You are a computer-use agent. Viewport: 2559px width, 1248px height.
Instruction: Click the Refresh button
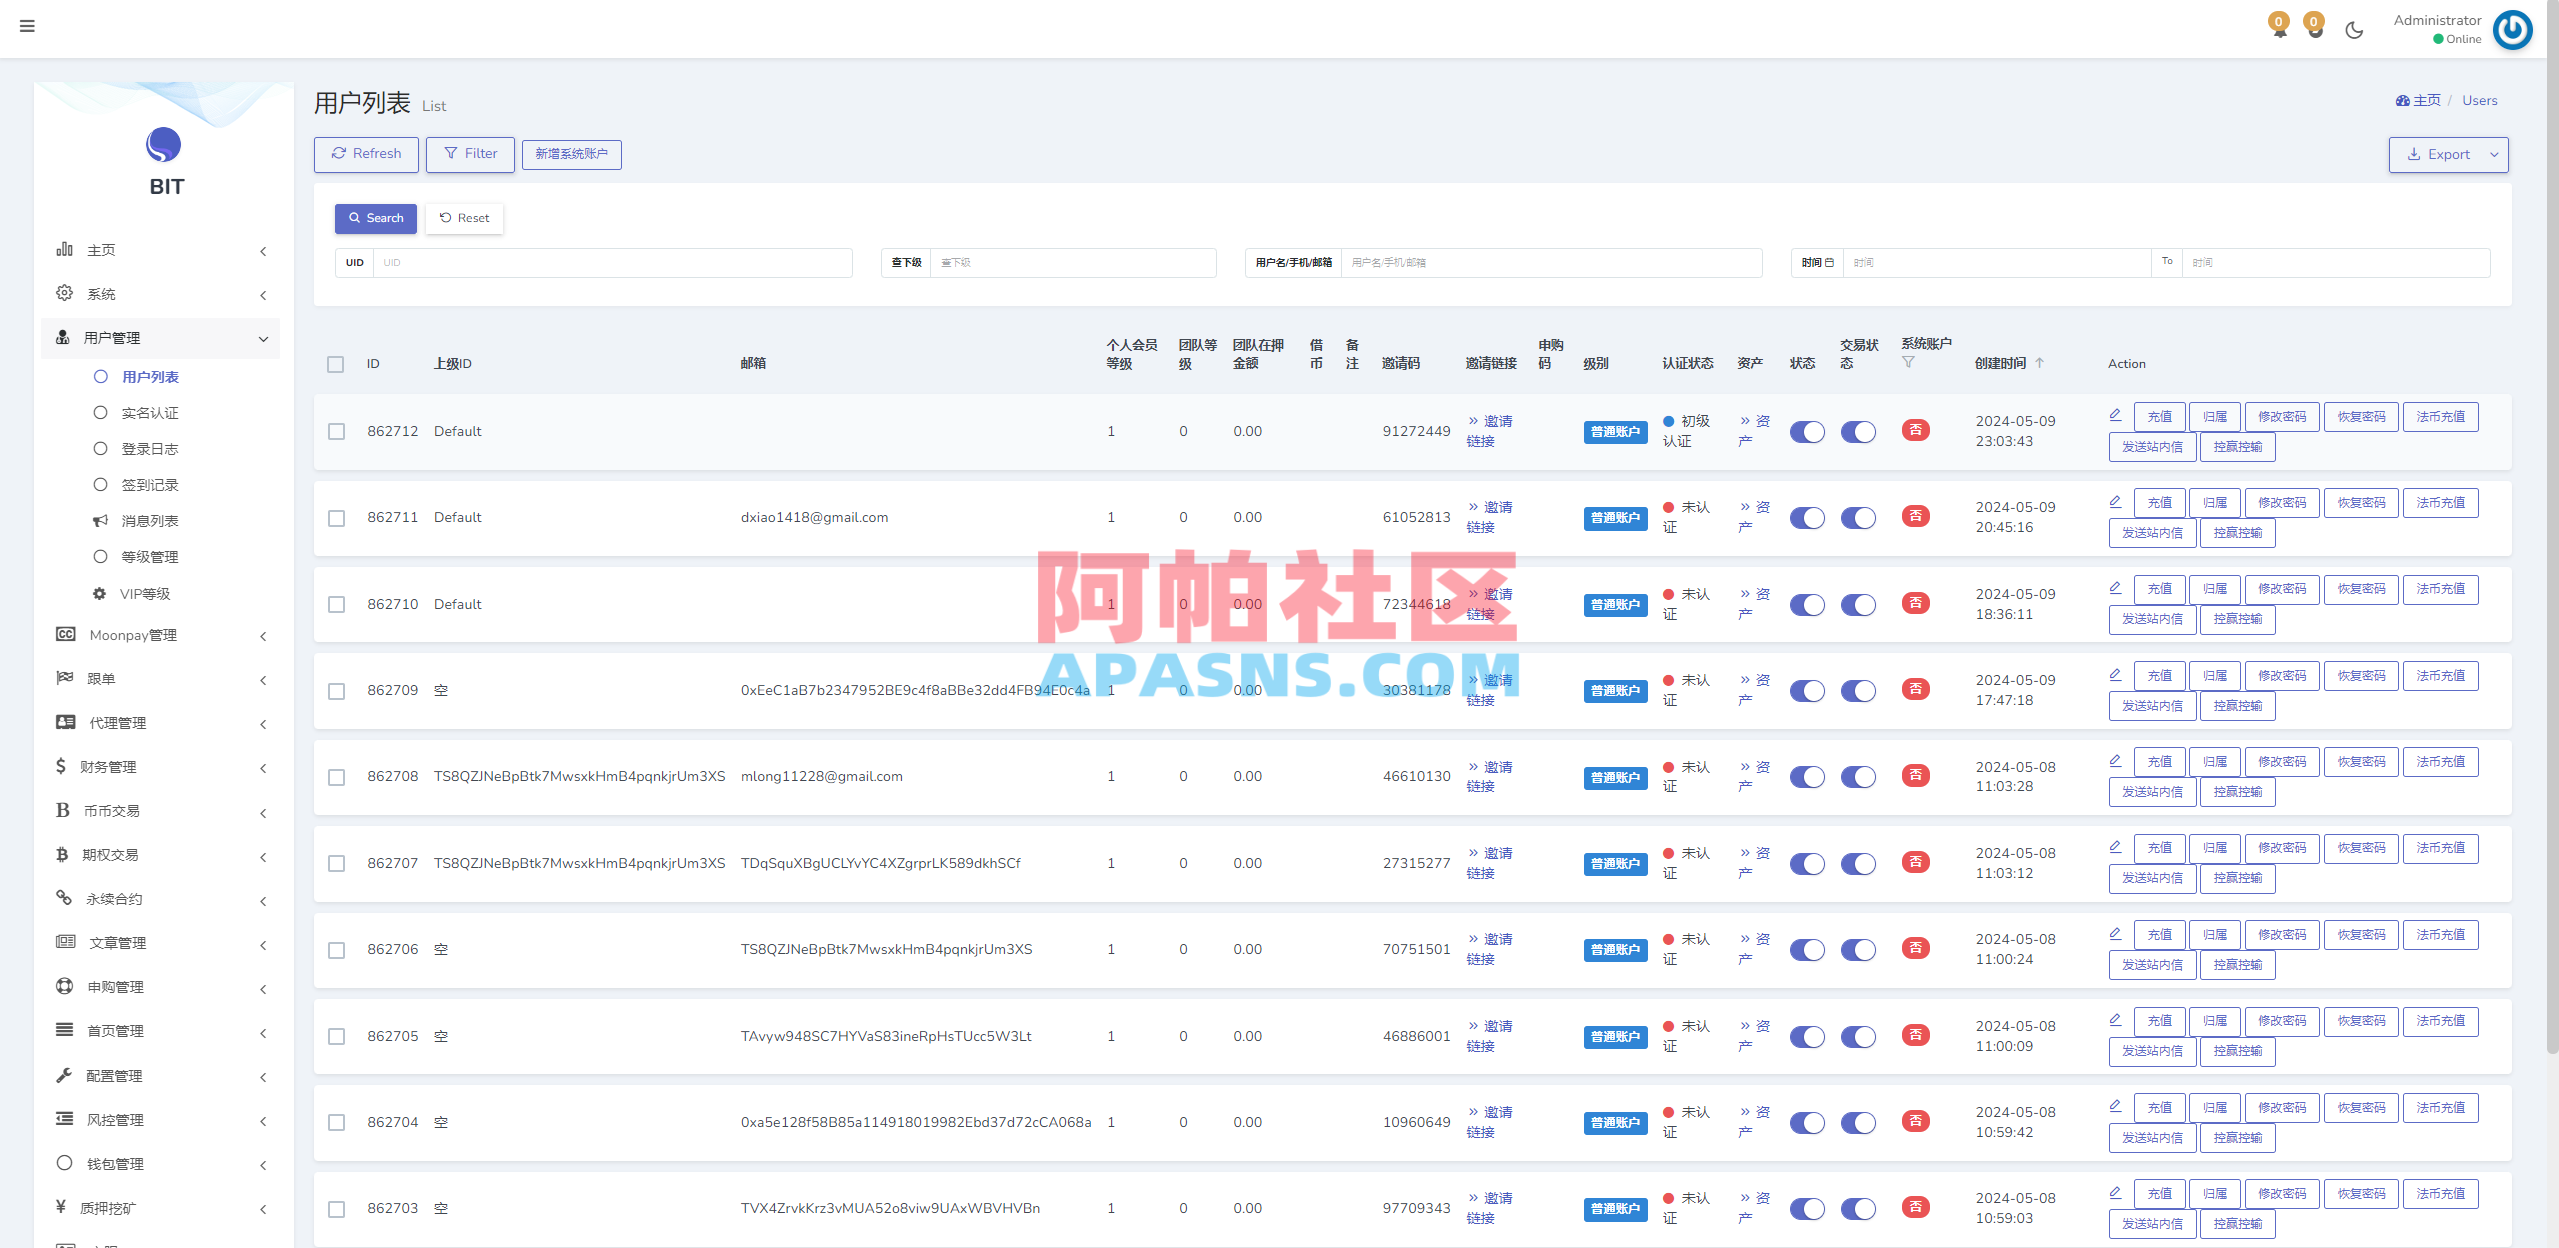coord(366,154)
